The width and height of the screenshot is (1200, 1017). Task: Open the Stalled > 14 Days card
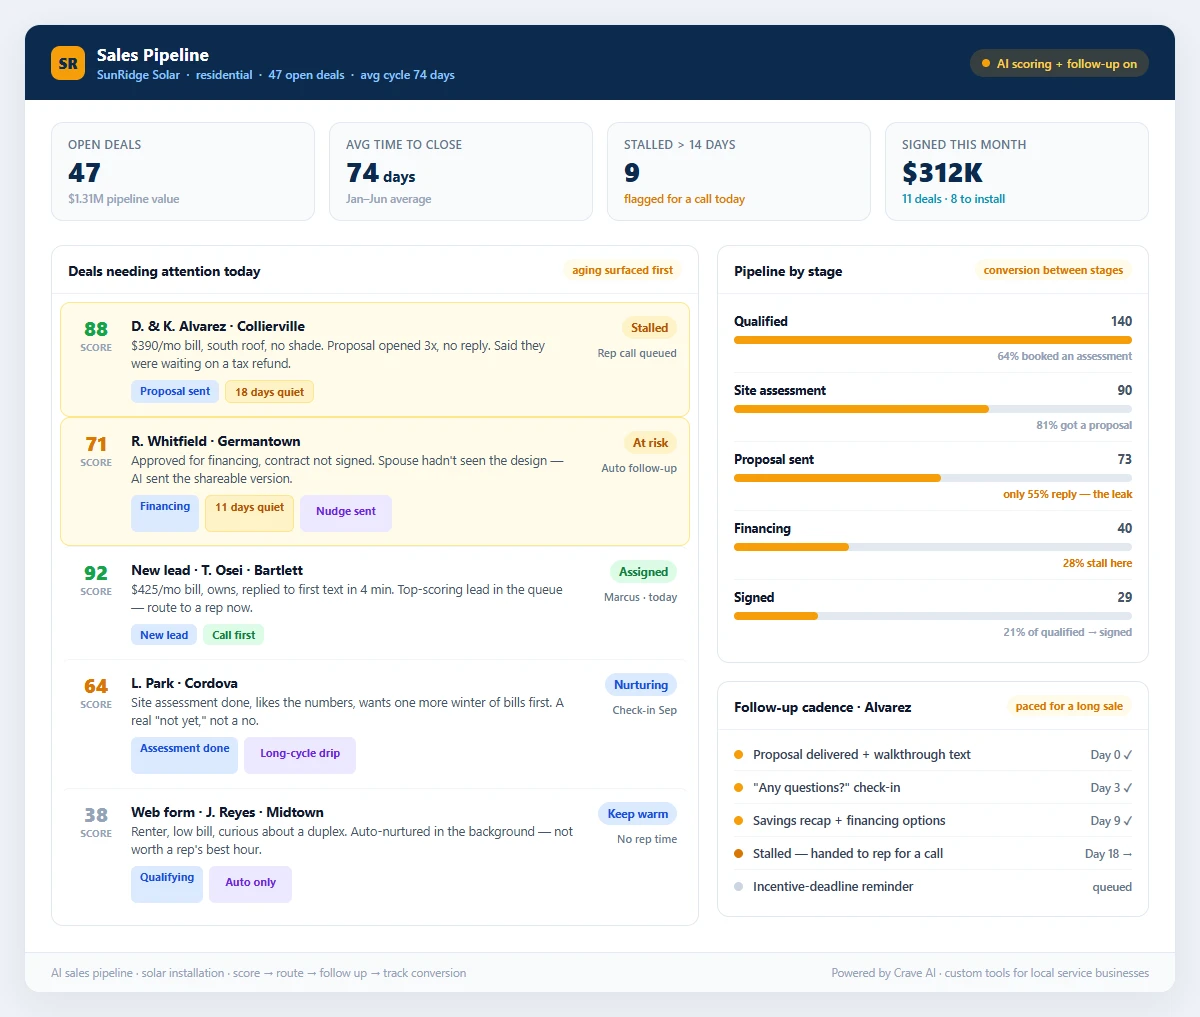coord(739,171)
